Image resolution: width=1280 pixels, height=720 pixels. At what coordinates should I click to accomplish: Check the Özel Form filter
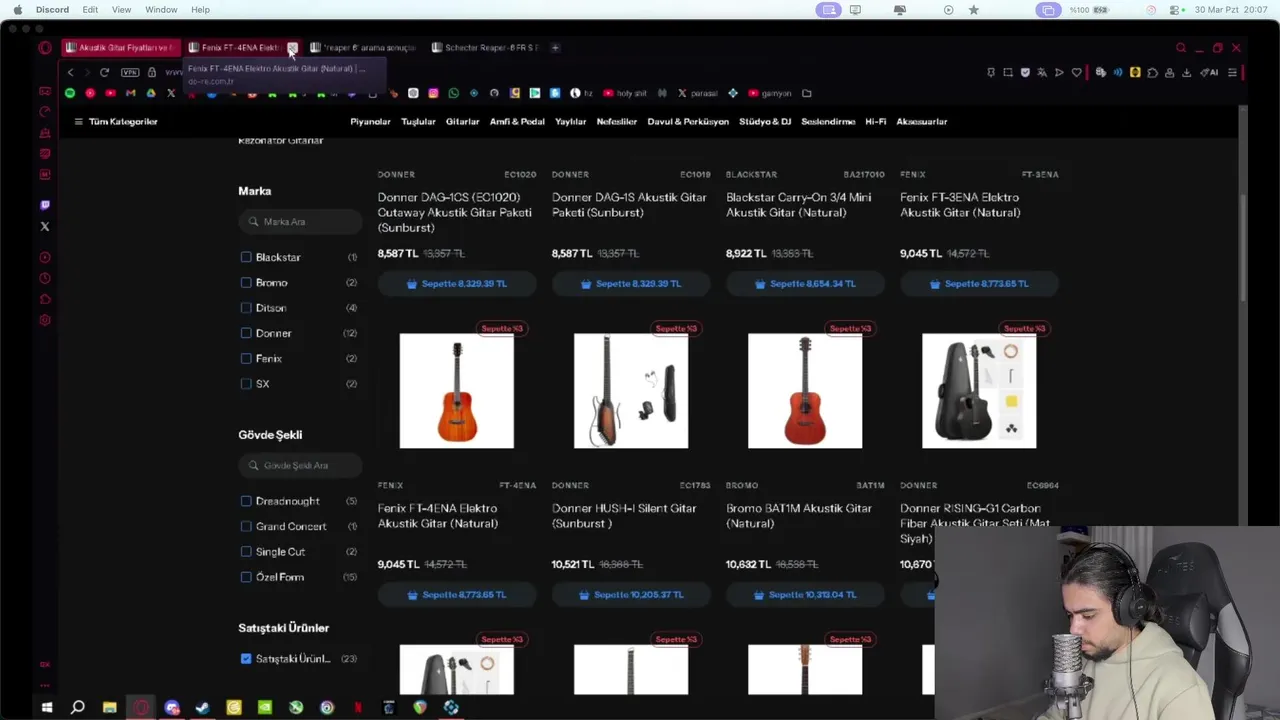click(246, 577)
